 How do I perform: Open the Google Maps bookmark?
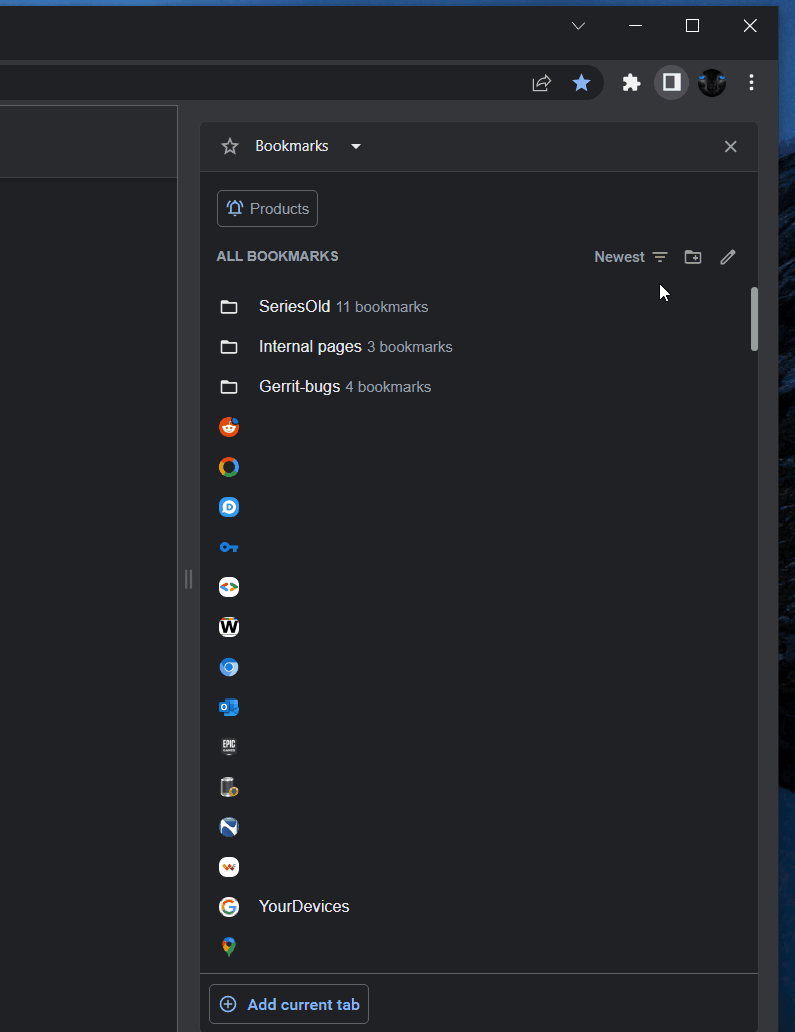click(229, 947)
